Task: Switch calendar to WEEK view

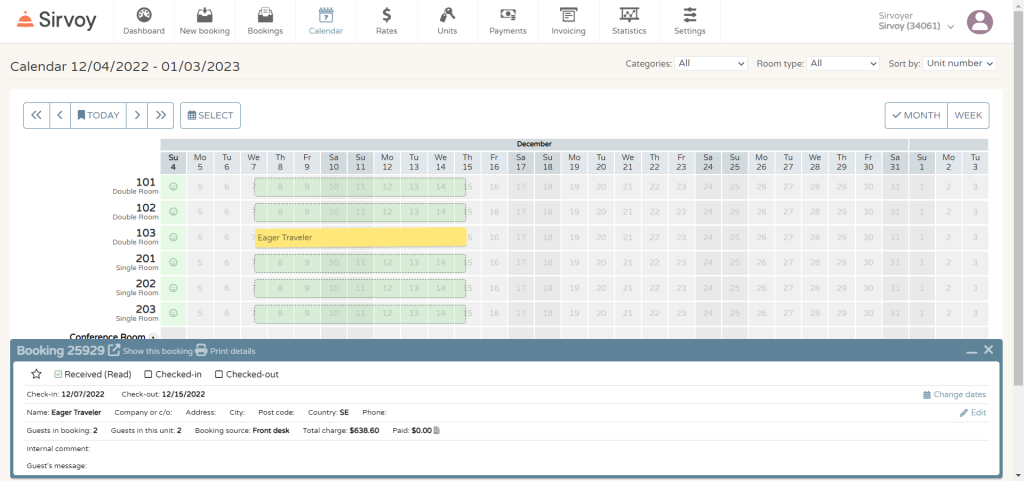Action: point(968,115)
